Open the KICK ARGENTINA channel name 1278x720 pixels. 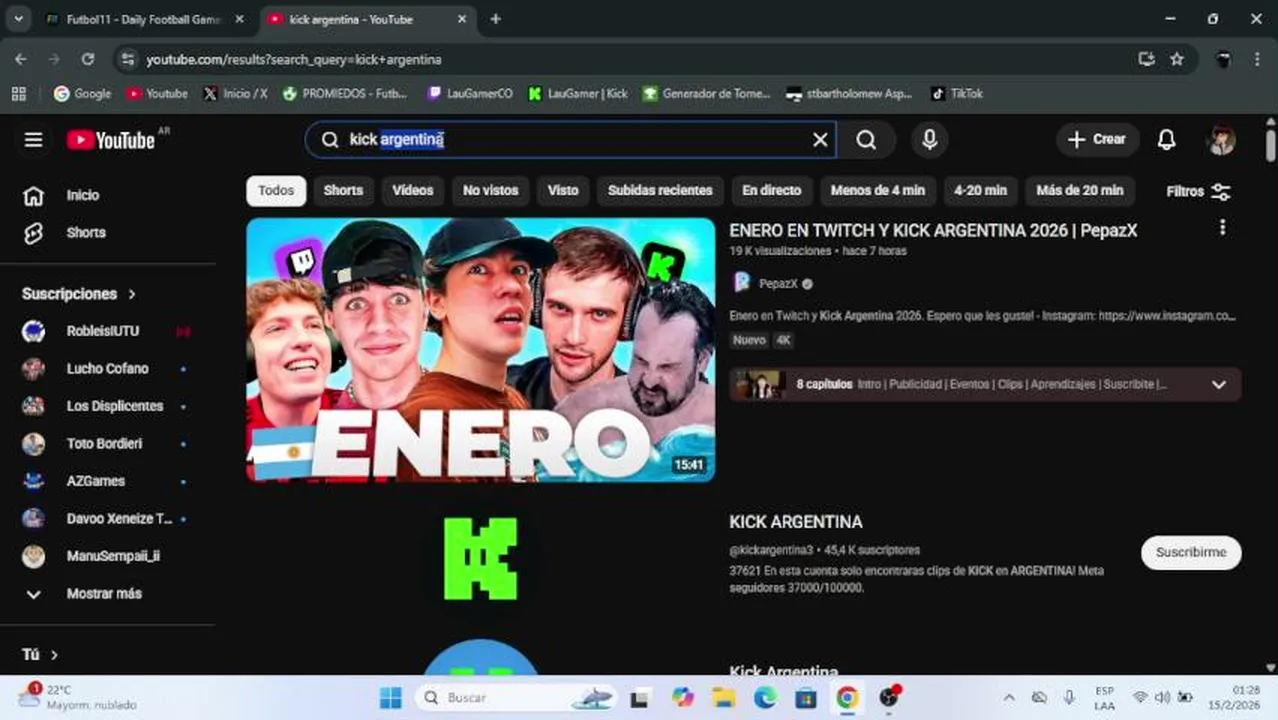[x=796, y=522]
